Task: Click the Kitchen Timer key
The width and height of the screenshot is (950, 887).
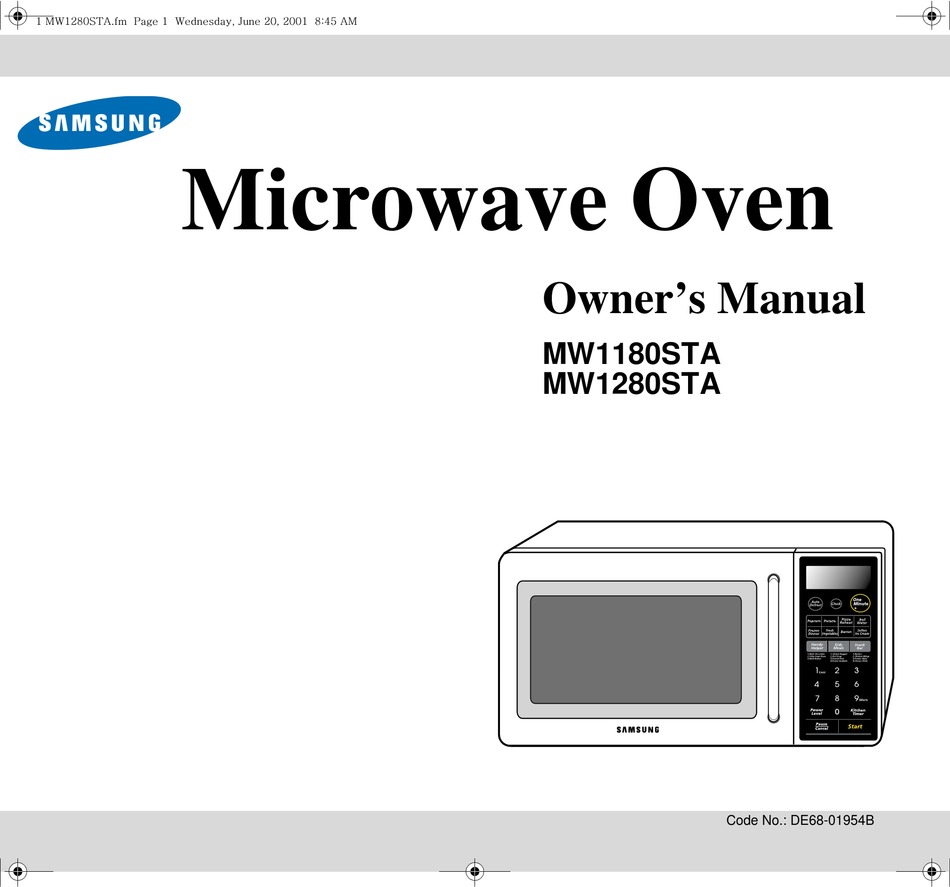Action: 858,712
